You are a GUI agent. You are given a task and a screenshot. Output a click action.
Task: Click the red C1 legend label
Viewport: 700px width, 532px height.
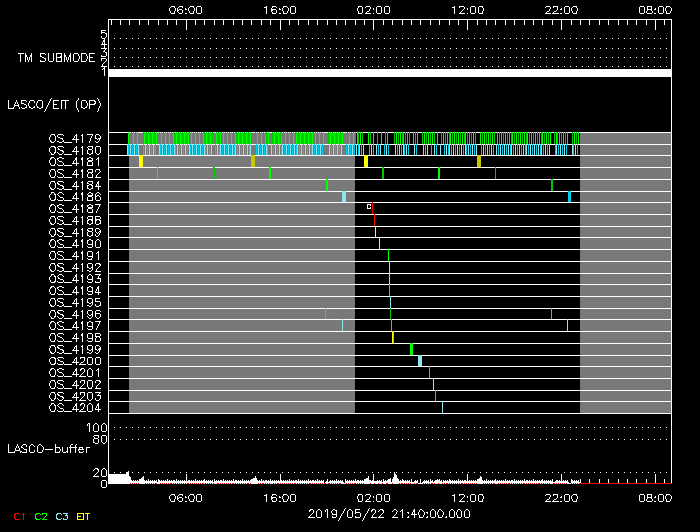point(18,516)
